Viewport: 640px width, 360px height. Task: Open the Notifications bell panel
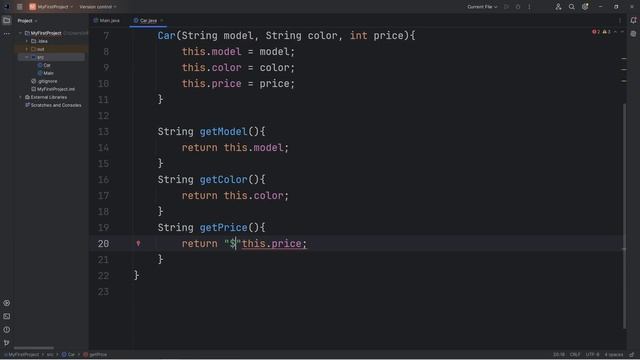tap(633, 20)
